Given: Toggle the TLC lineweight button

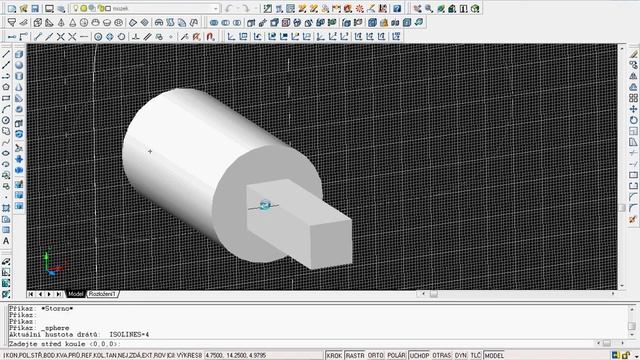Looking at the screenshot, I should pos(476,356).
